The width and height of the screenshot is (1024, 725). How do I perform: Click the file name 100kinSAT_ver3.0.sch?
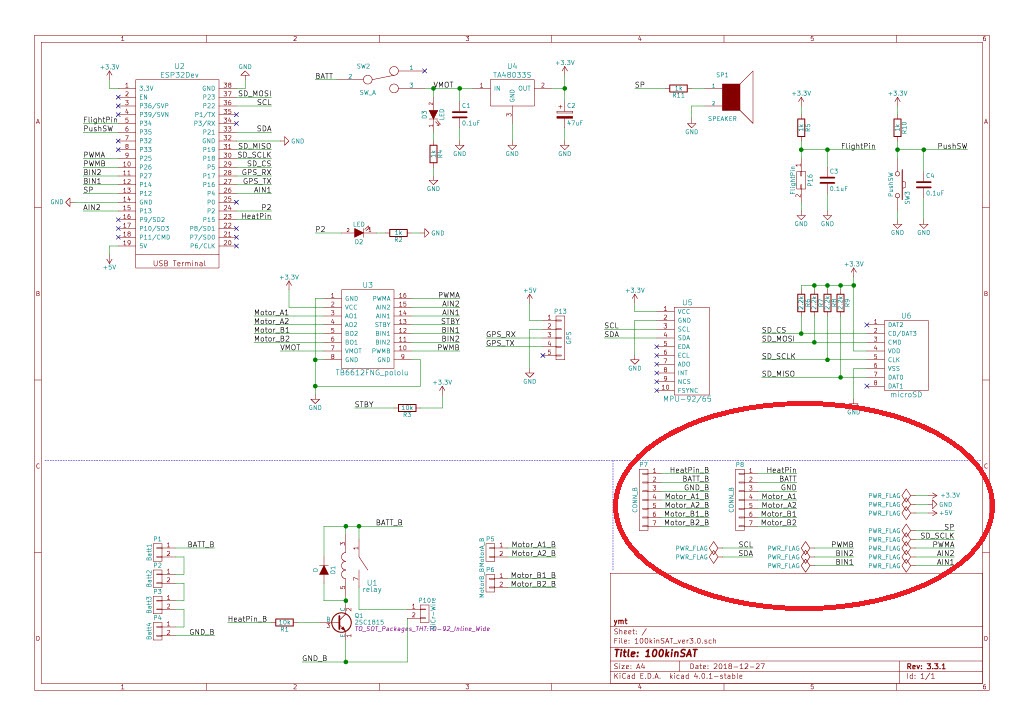click(x=672, y=641)
